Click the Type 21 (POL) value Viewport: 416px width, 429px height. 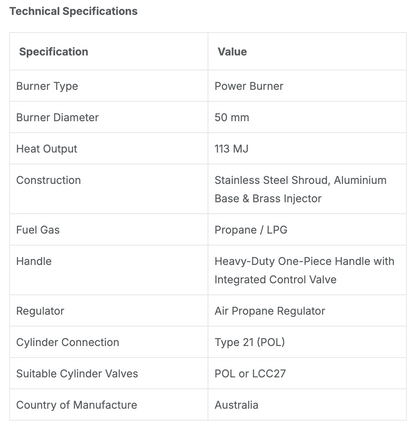pos(250,342)
